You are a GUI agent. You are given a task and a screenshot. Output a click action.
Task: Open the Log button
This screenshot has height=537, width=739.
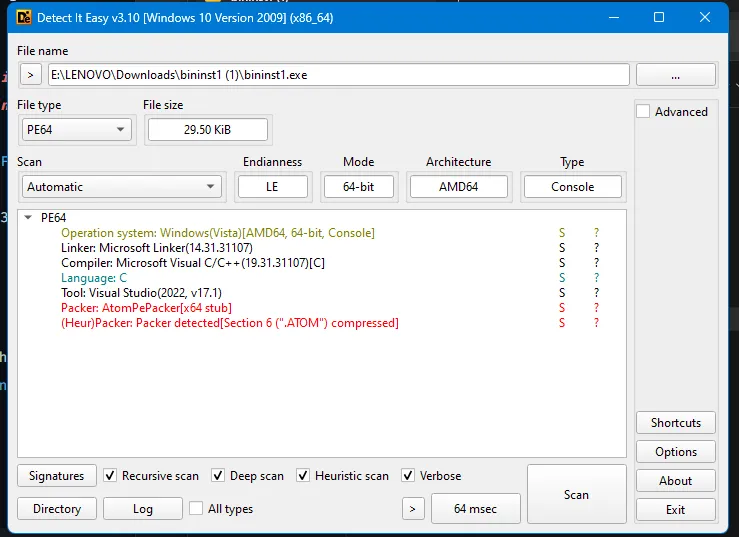(x=143, y=509)
